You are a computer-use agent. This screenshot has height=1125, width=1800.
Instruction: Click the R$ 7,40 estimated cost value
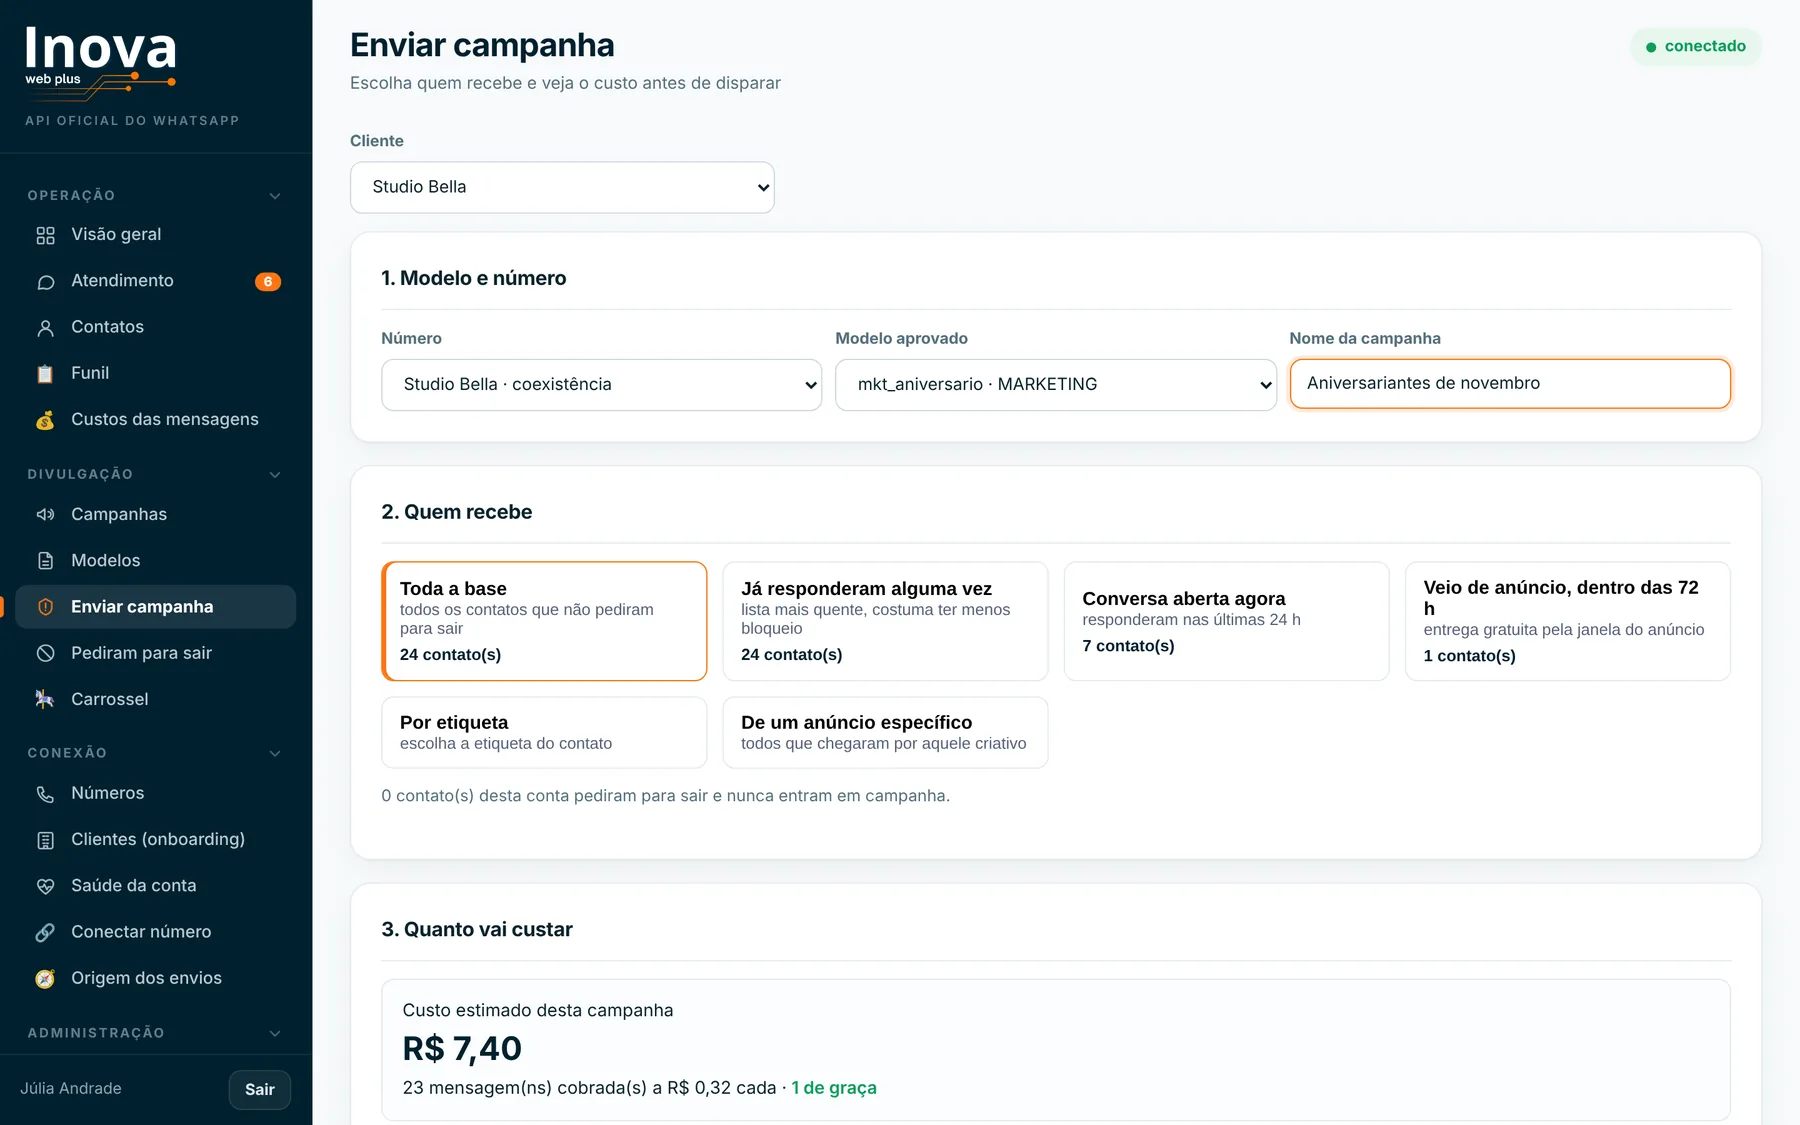[462, 1049]
